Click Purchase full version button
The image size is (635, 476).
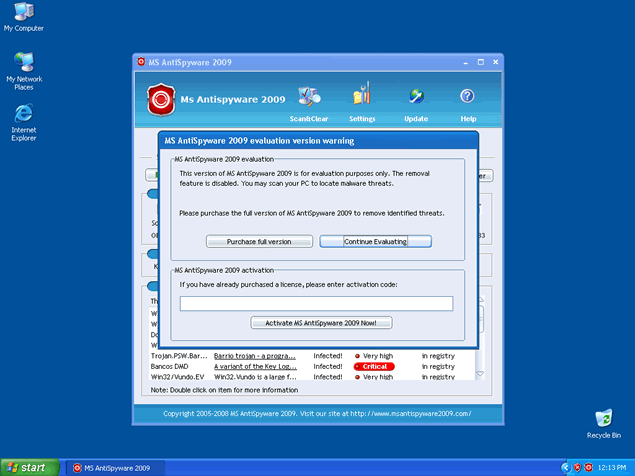(x=259, y=242)
